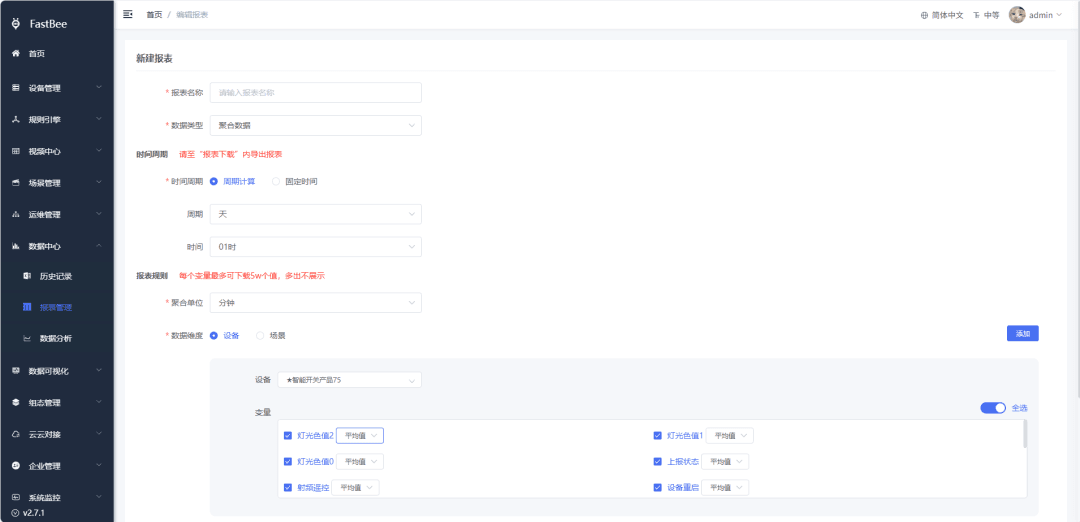Turn off the 全选 switch

point(993,408)
